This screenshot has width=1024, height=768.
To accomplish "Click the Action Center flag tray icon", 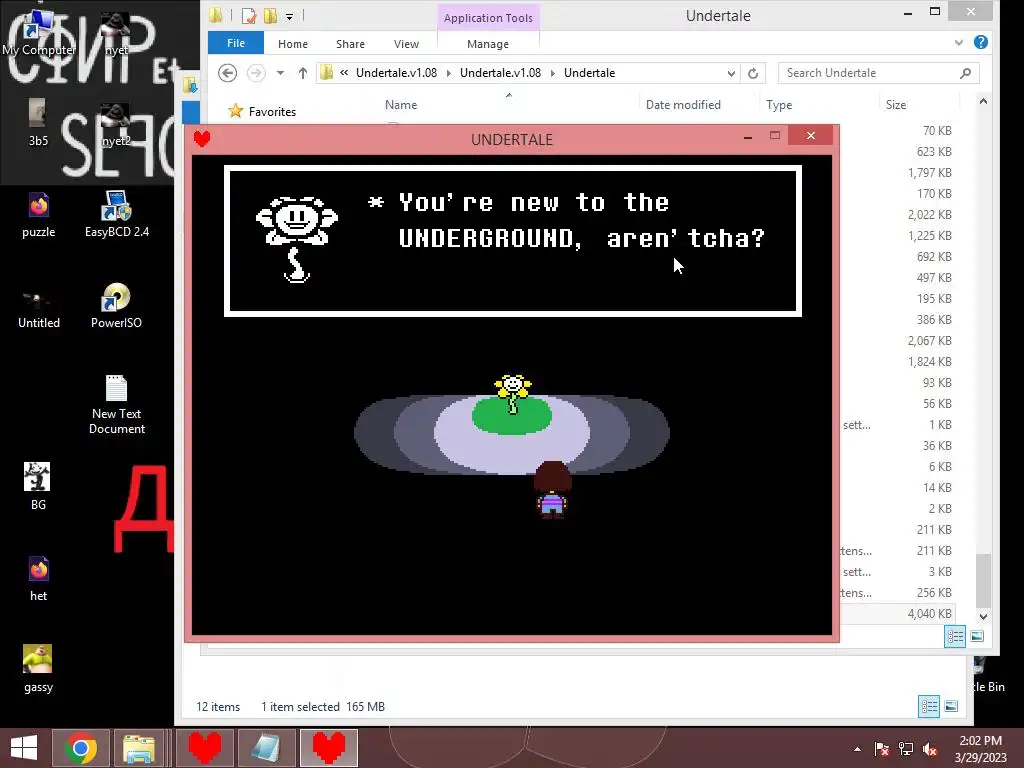I will tap(882, 748).
